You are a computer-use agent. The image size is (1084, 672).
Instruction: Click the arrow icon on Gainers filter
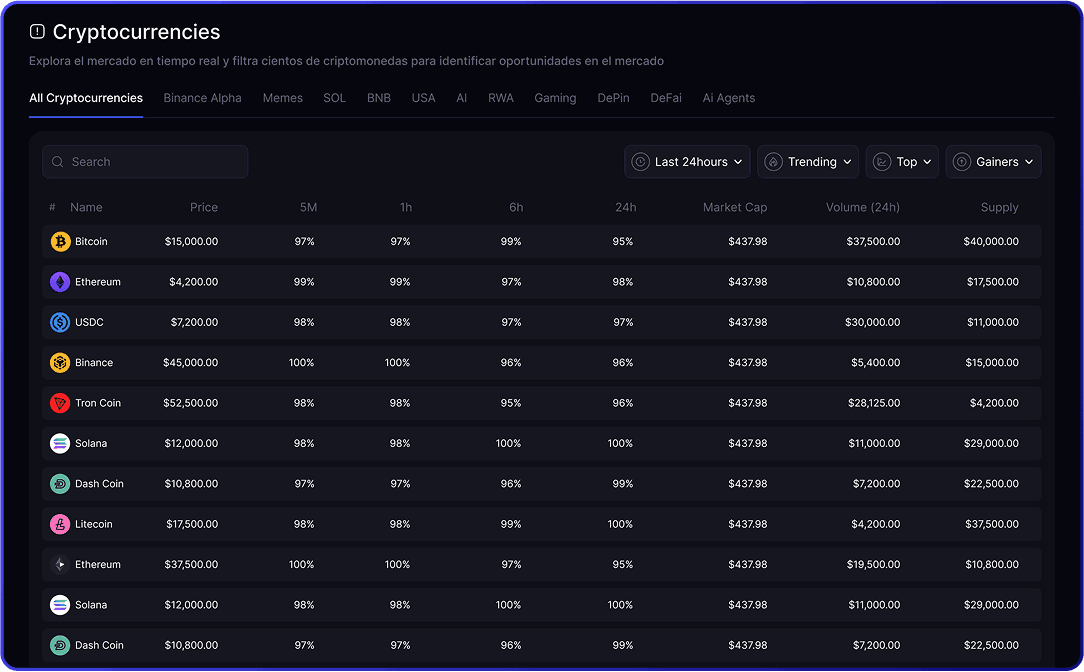click(962, 162)
